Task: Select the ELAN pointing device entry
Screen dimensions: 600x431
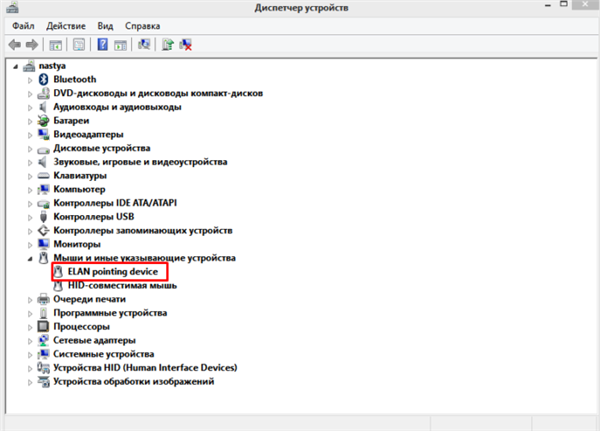Action: [x=113, y=272]
